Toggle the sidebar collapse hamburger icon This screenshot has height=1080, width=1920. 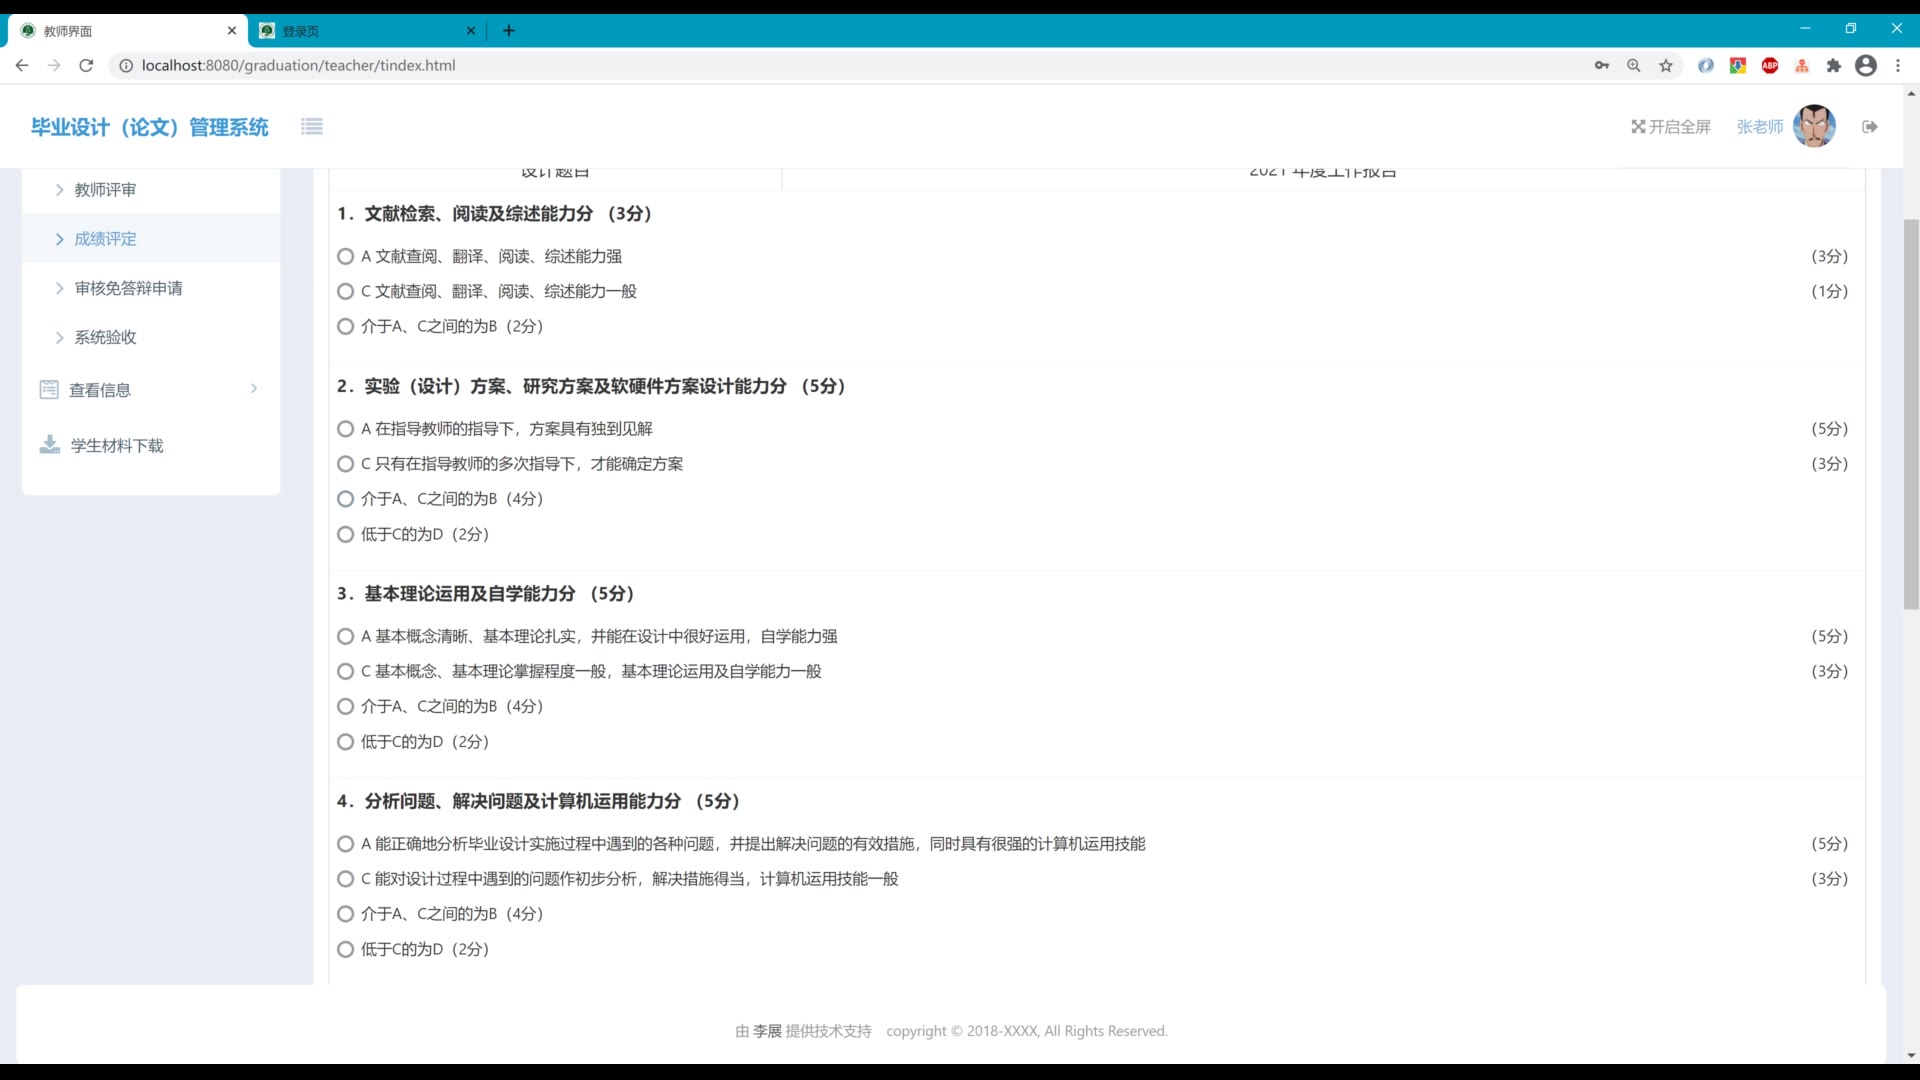(x=312, y=127)
